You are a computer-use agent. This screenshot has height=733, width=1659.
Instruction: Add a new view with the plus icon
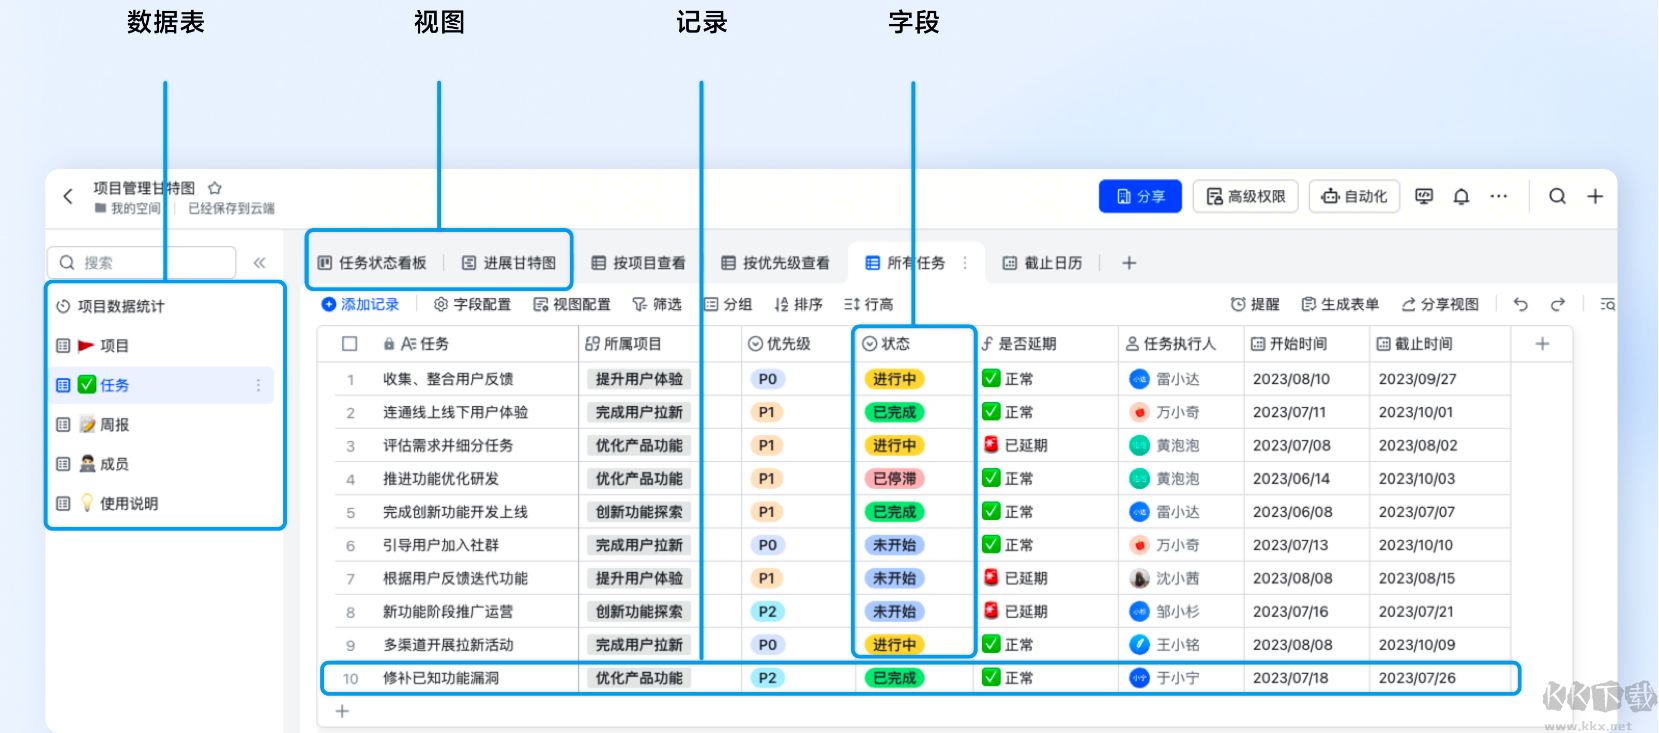[x=1129, y=263]
